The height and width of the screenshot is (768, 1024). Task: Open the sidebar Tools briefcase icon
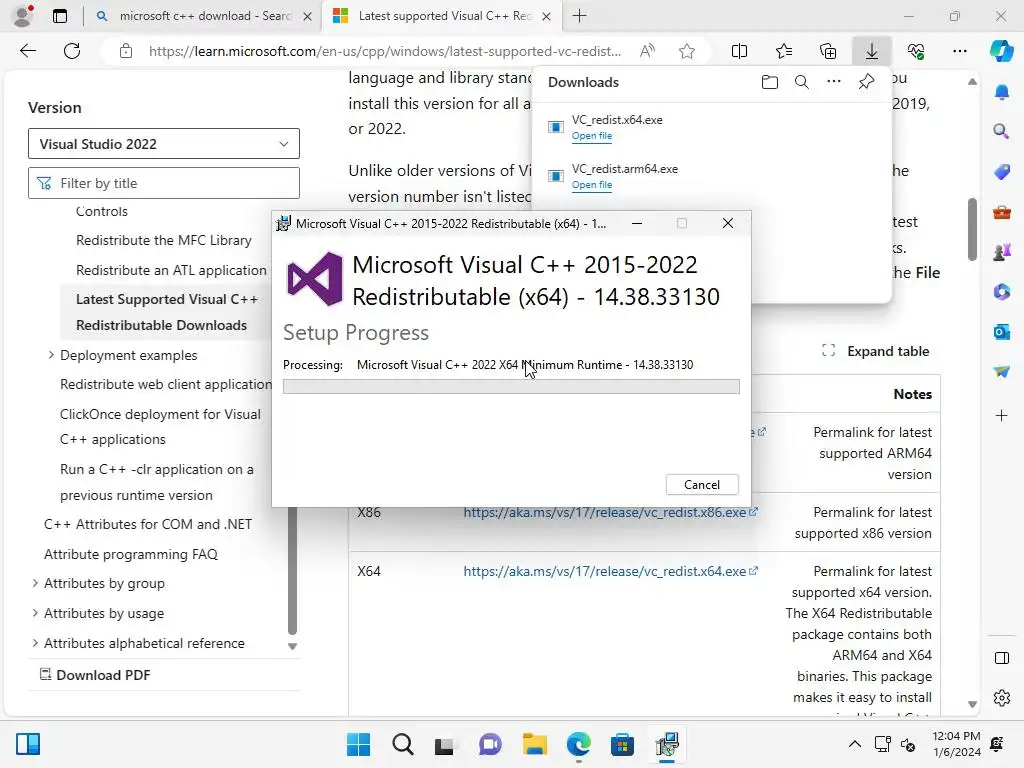click(1002, 212)
